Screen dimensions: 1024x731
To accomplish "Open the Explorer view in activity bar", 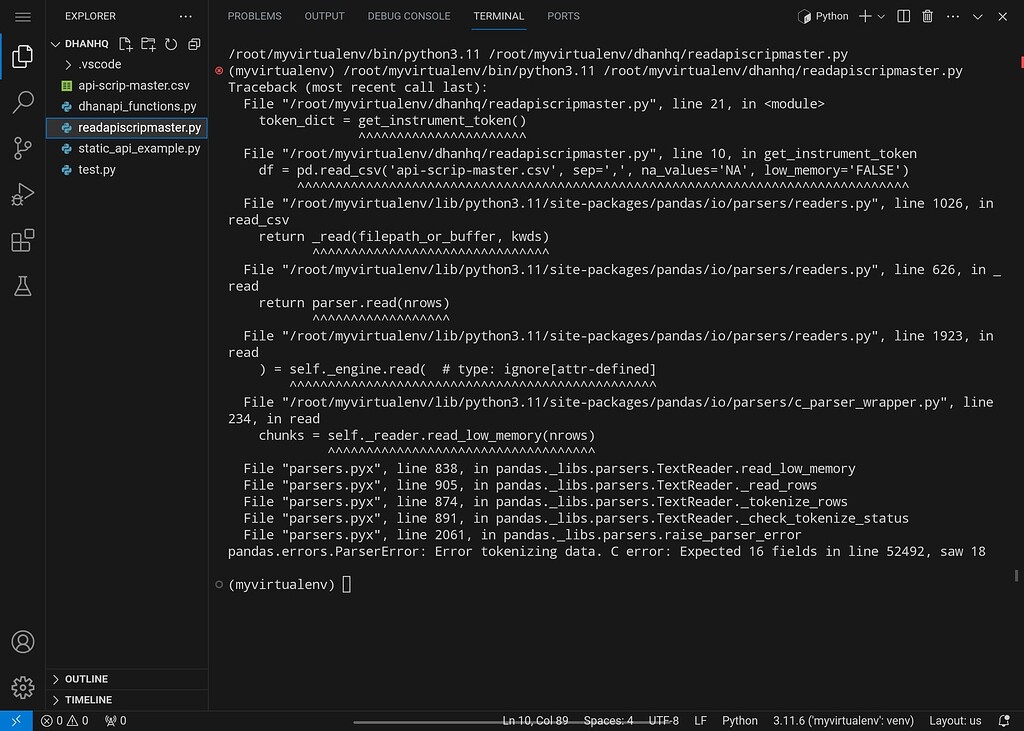I will click(x=22, y=56).
